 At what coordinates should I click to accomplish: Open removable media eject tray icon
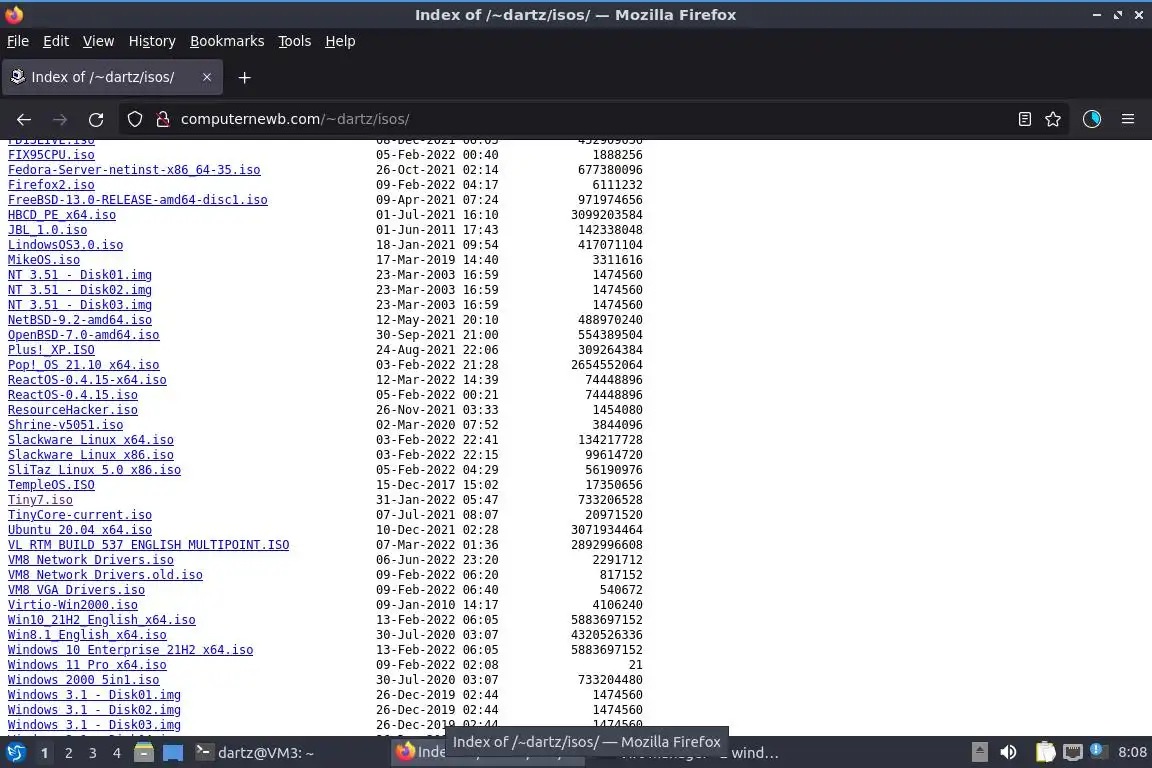point(979,752)
